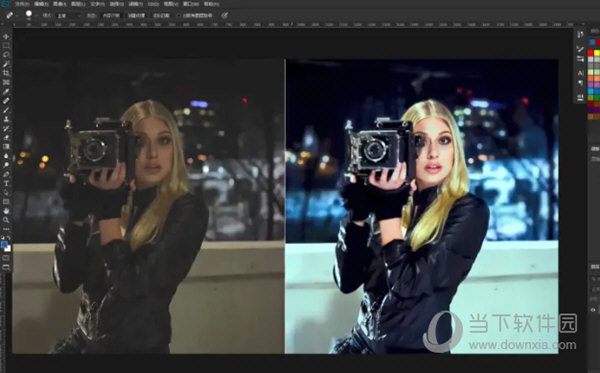Enable the sample all layers checkbox

point(178,16)
